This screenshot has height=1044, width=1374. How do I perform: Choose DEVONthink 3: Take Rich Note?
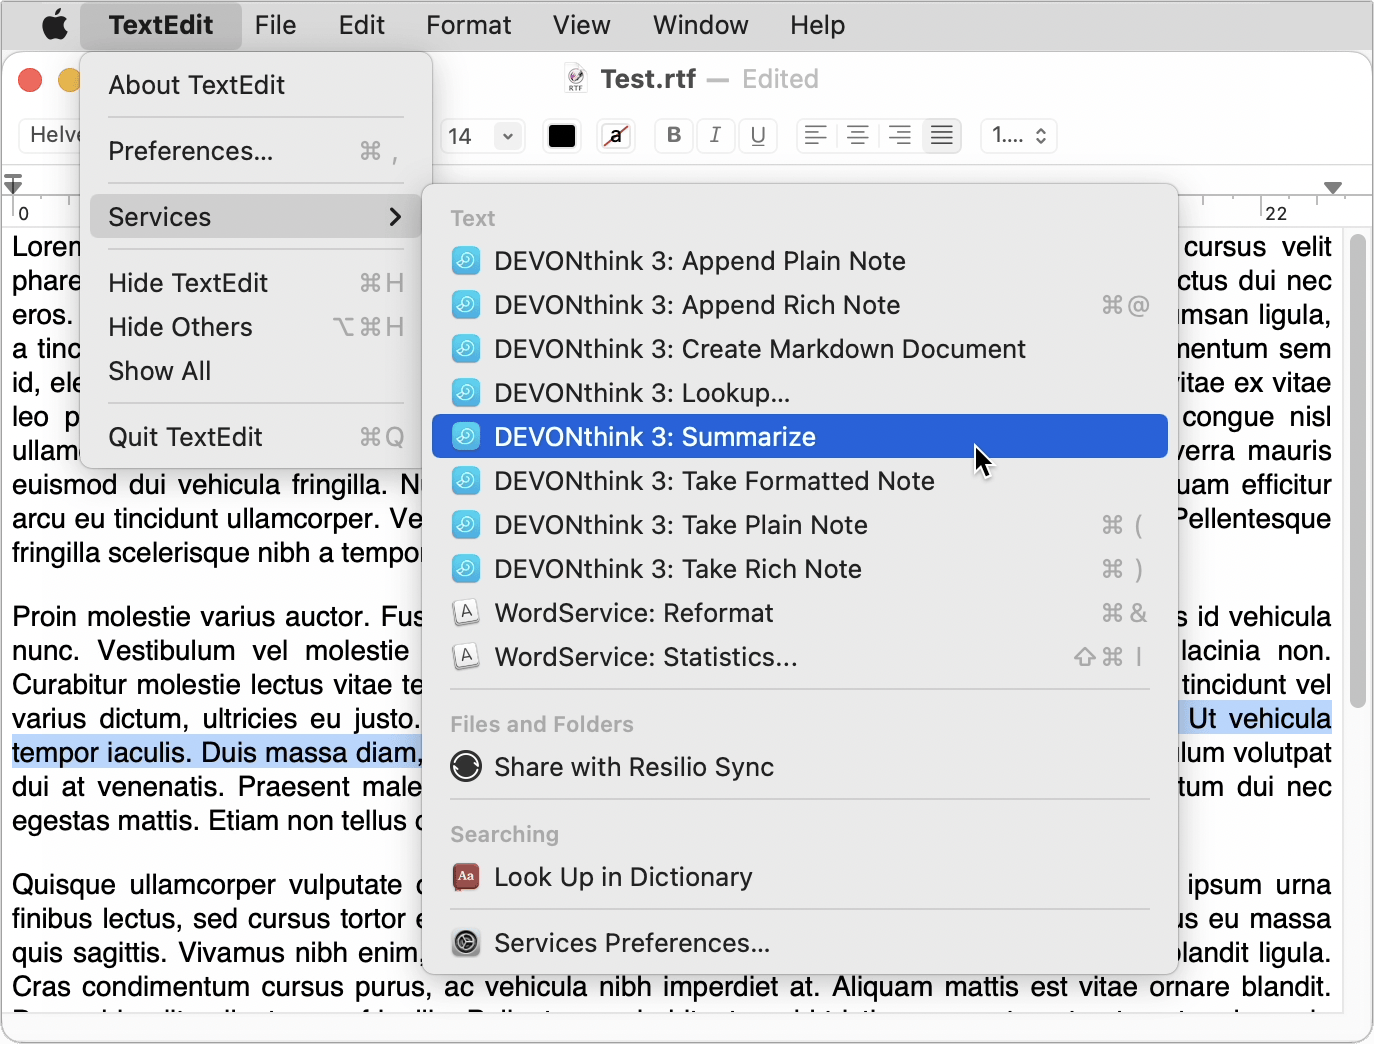pyautogui.click(x=800, y=569)
